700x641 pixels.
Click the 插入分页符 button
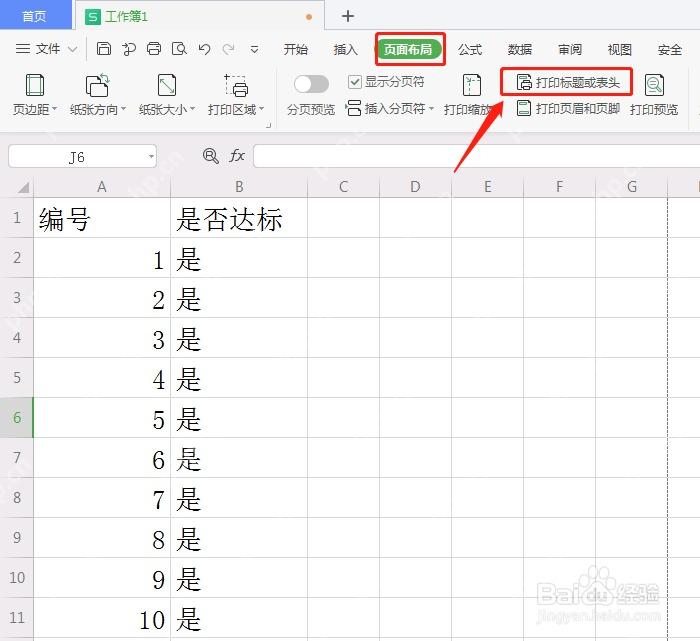point(387,108)
